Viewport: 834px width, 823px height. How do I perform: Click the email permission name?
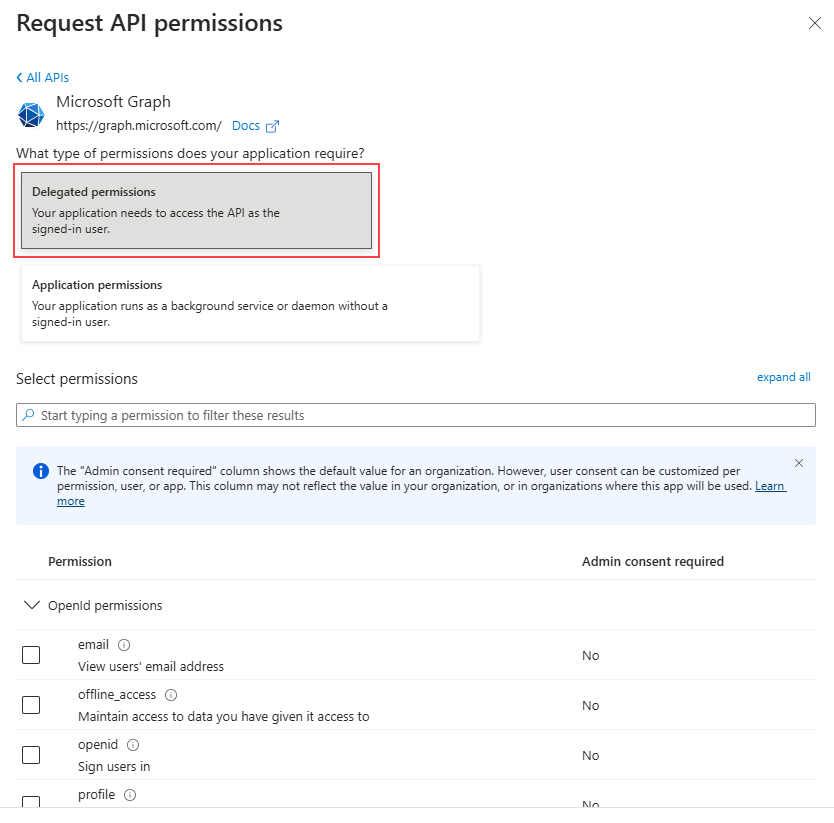[x=93, y=645]
